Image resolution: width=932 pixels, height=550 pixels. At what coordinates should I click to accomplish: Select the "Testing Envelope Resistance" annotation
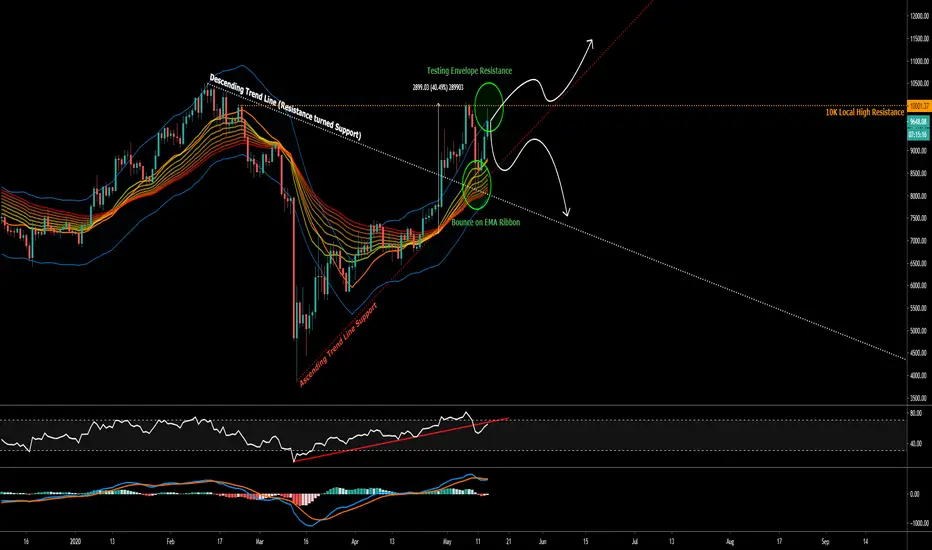(x=469, y=71)
